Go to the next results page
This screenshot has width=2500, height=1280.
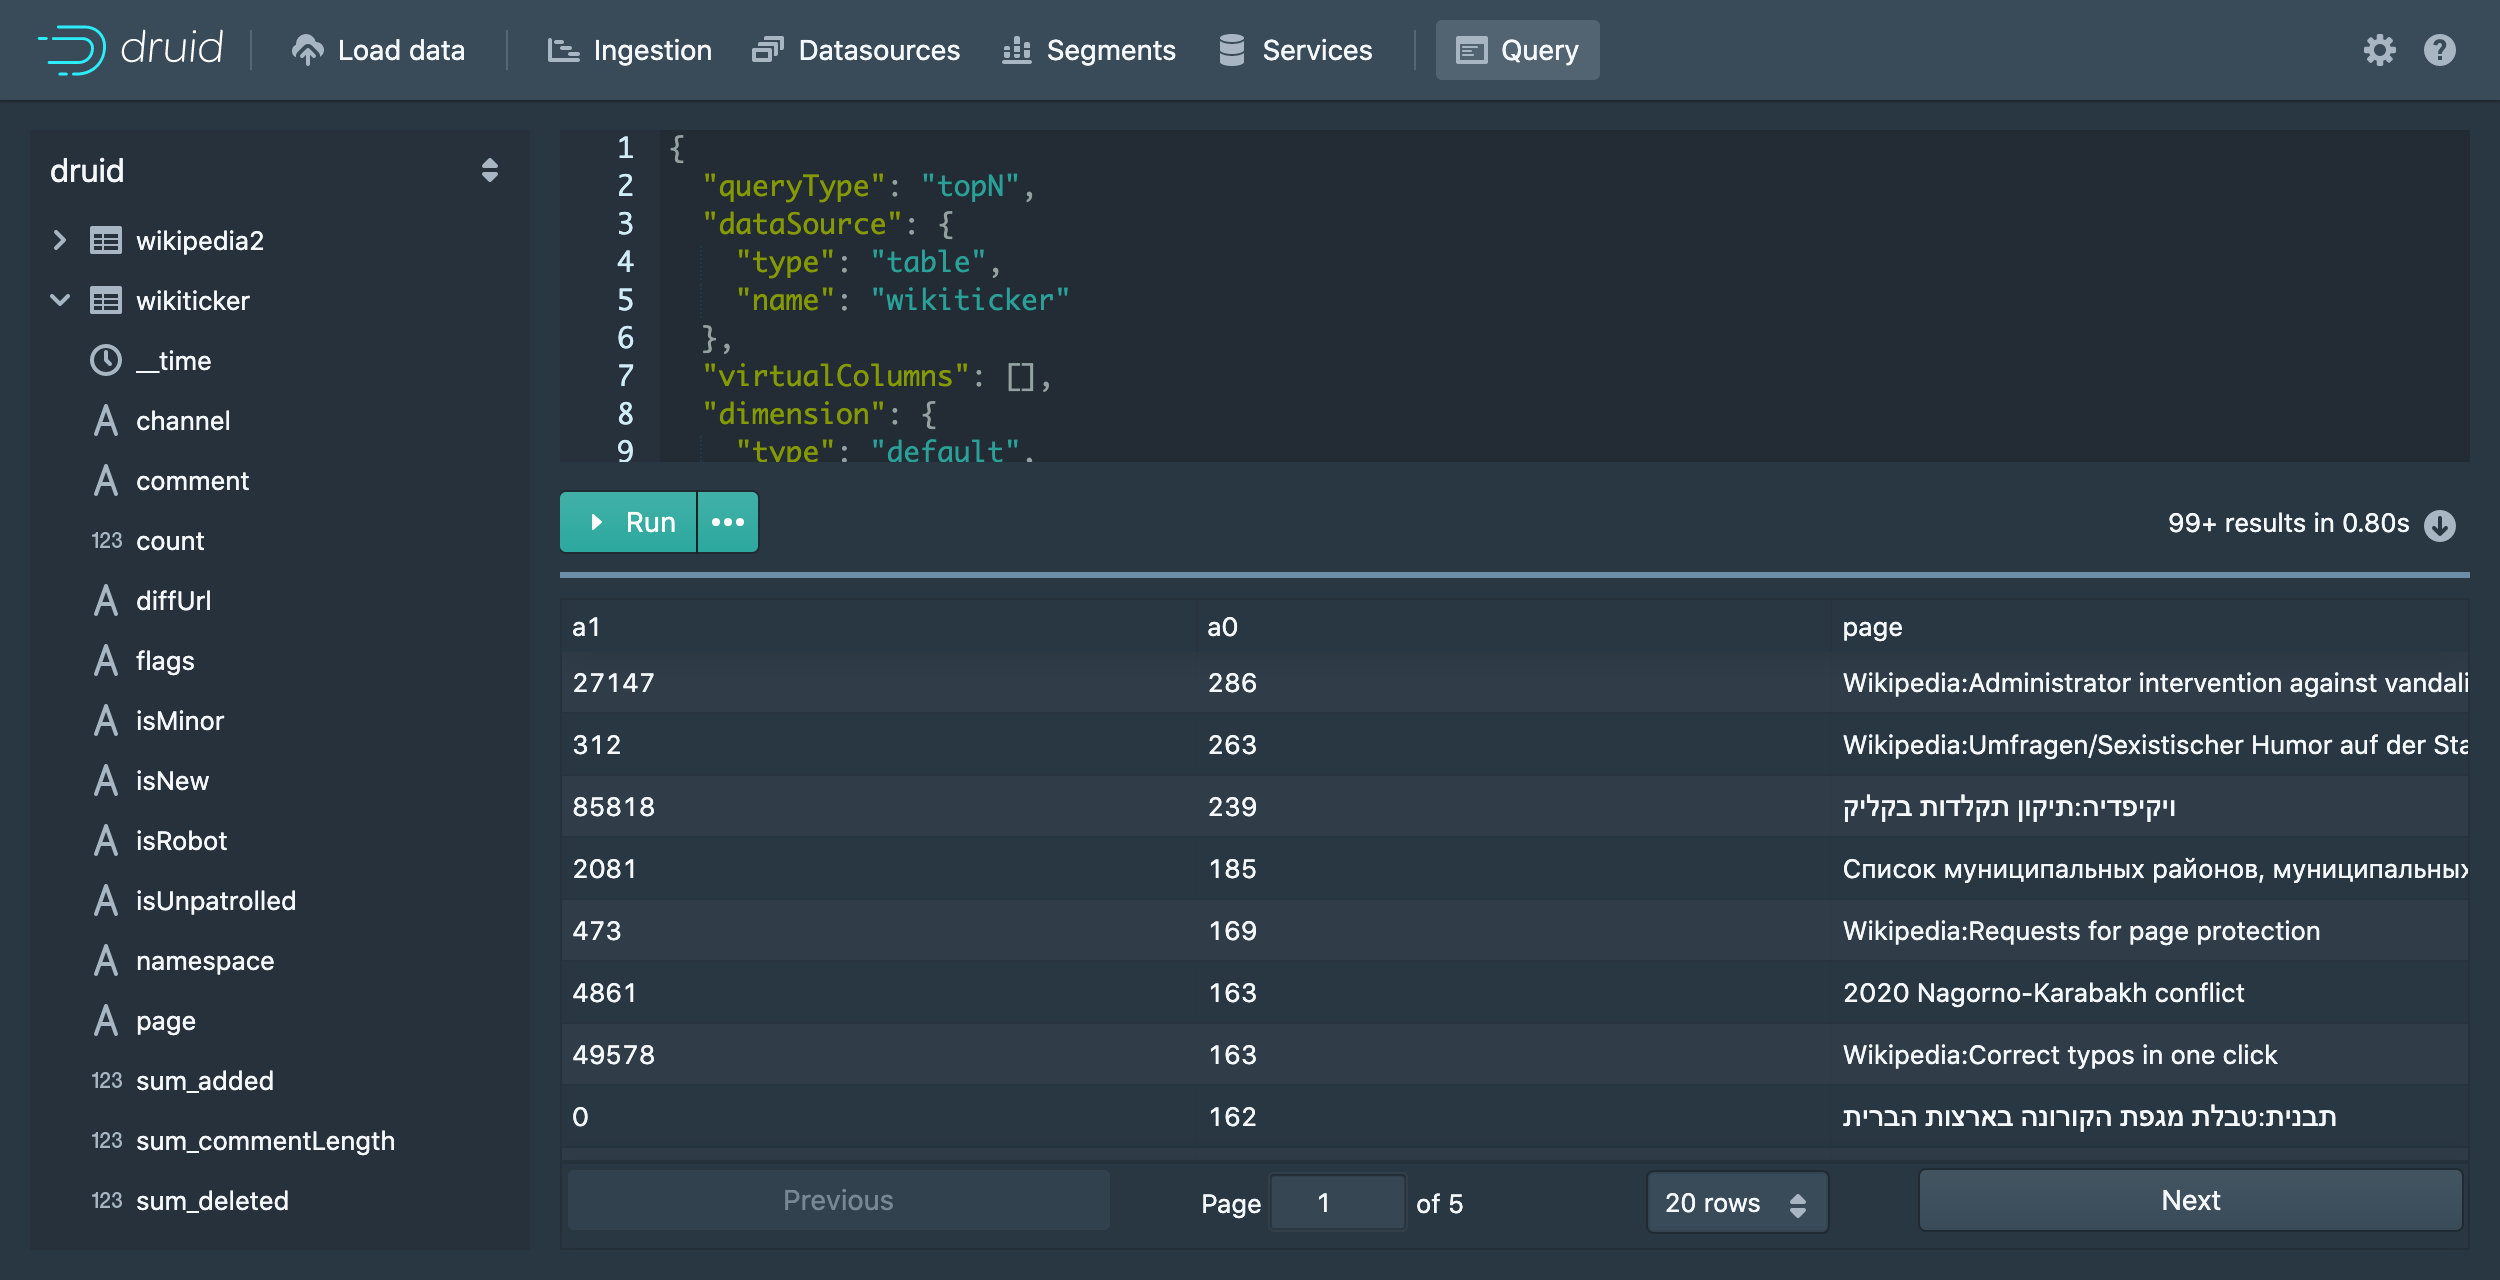coord(2190,1200)
